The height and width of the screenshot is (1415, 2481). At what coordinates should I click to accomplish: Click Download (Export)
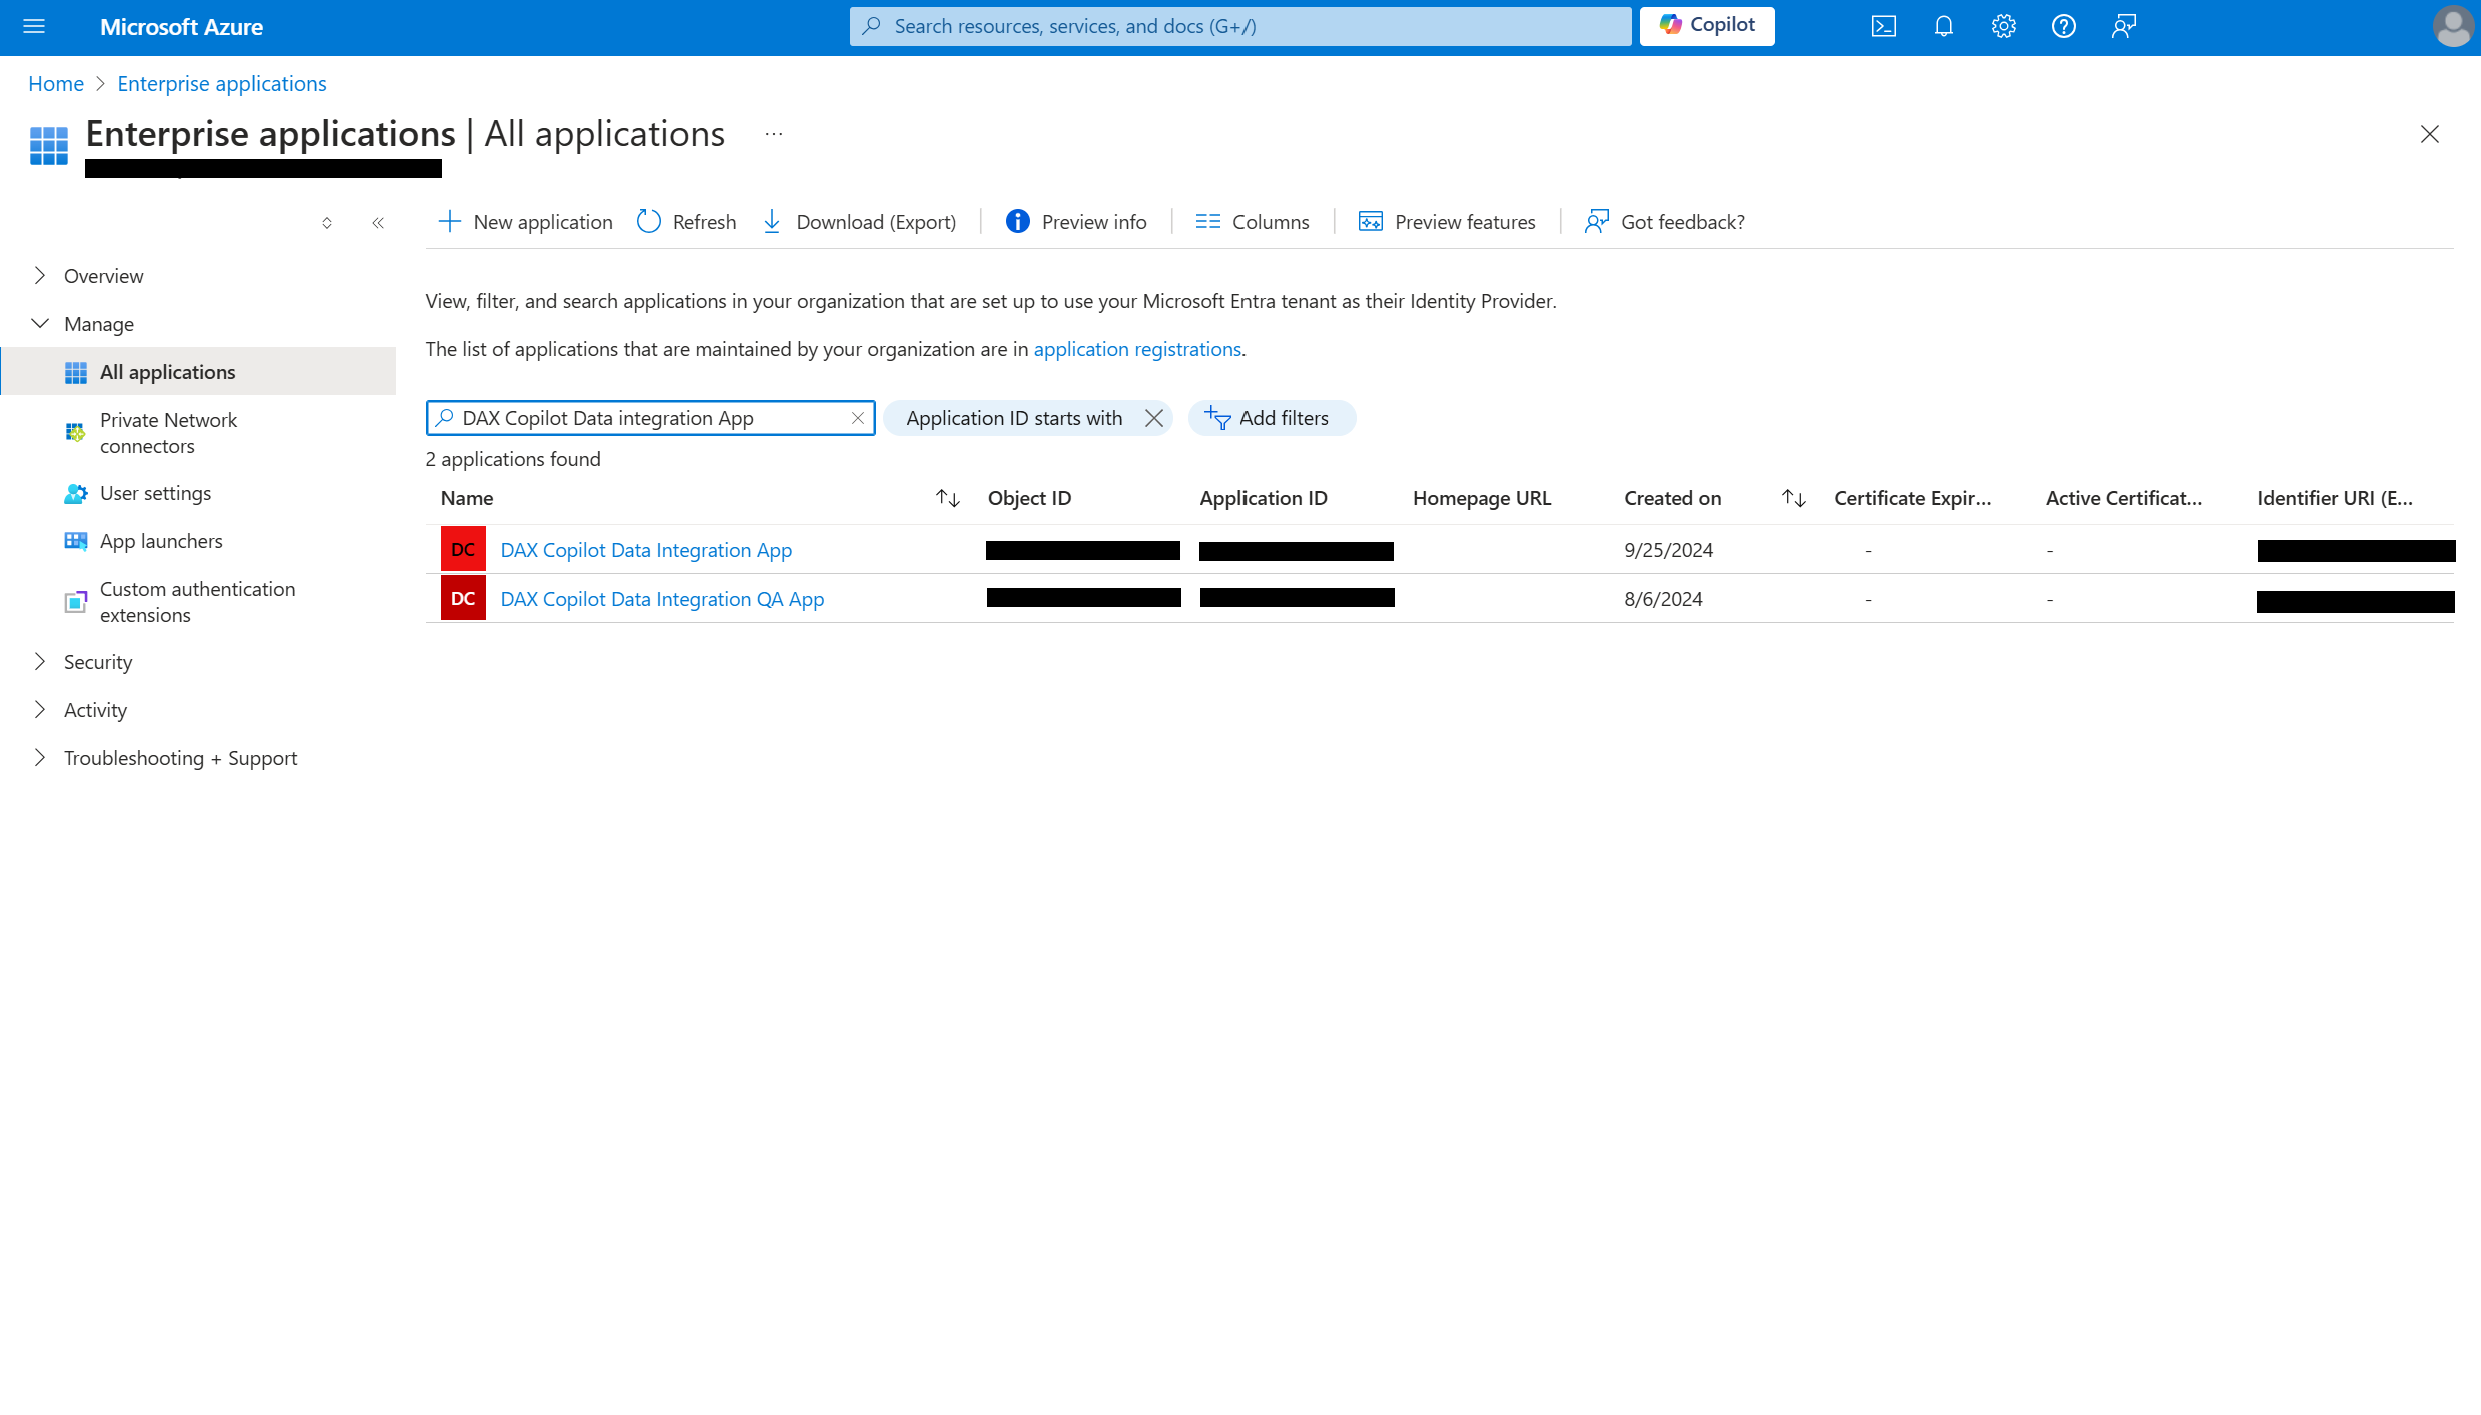[x=860, y=222]
